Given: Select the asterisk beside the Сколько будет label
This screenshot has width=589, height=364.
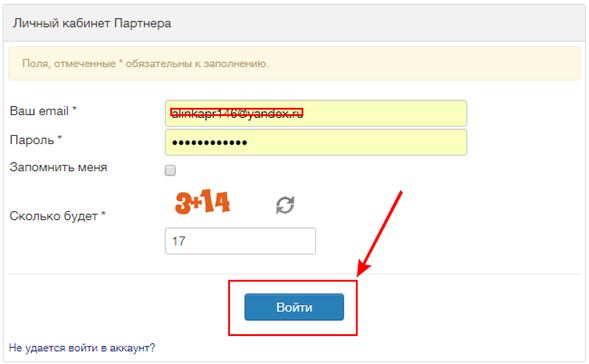Looking at the screenshot, I should [x=103, y=214].
